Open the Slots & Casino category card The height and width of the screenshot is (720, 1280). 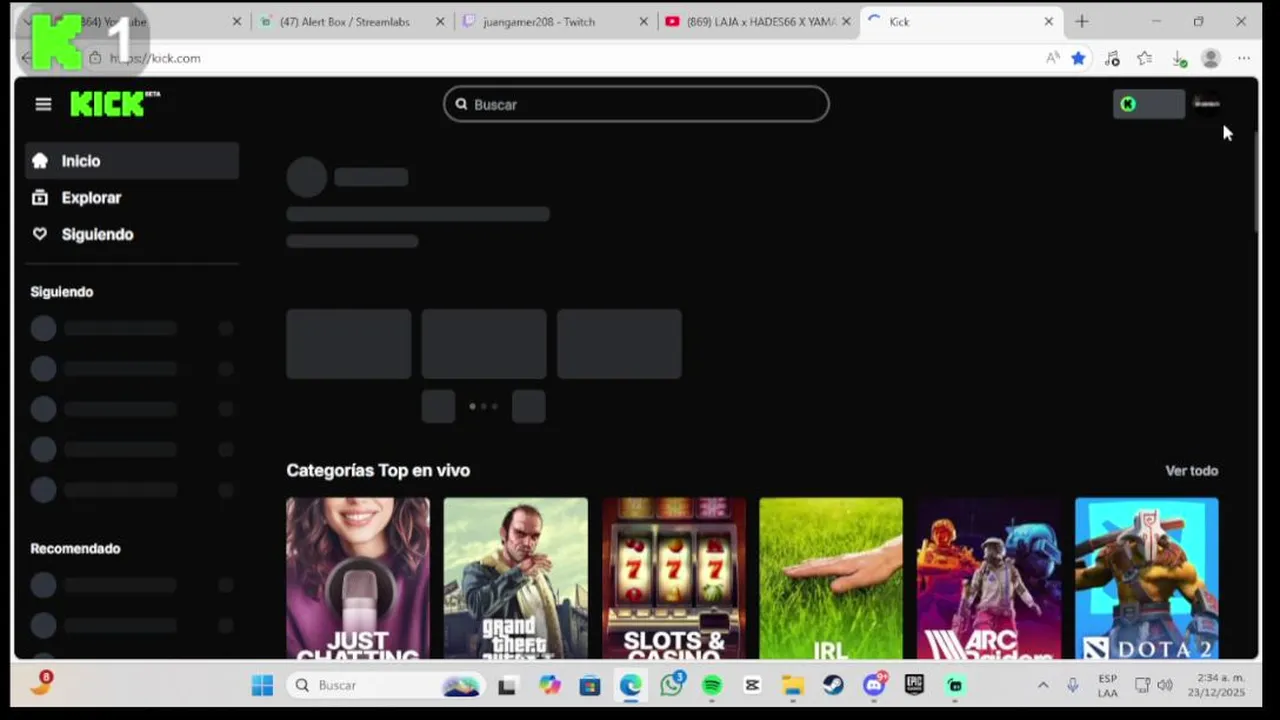[x=674, y=578]
